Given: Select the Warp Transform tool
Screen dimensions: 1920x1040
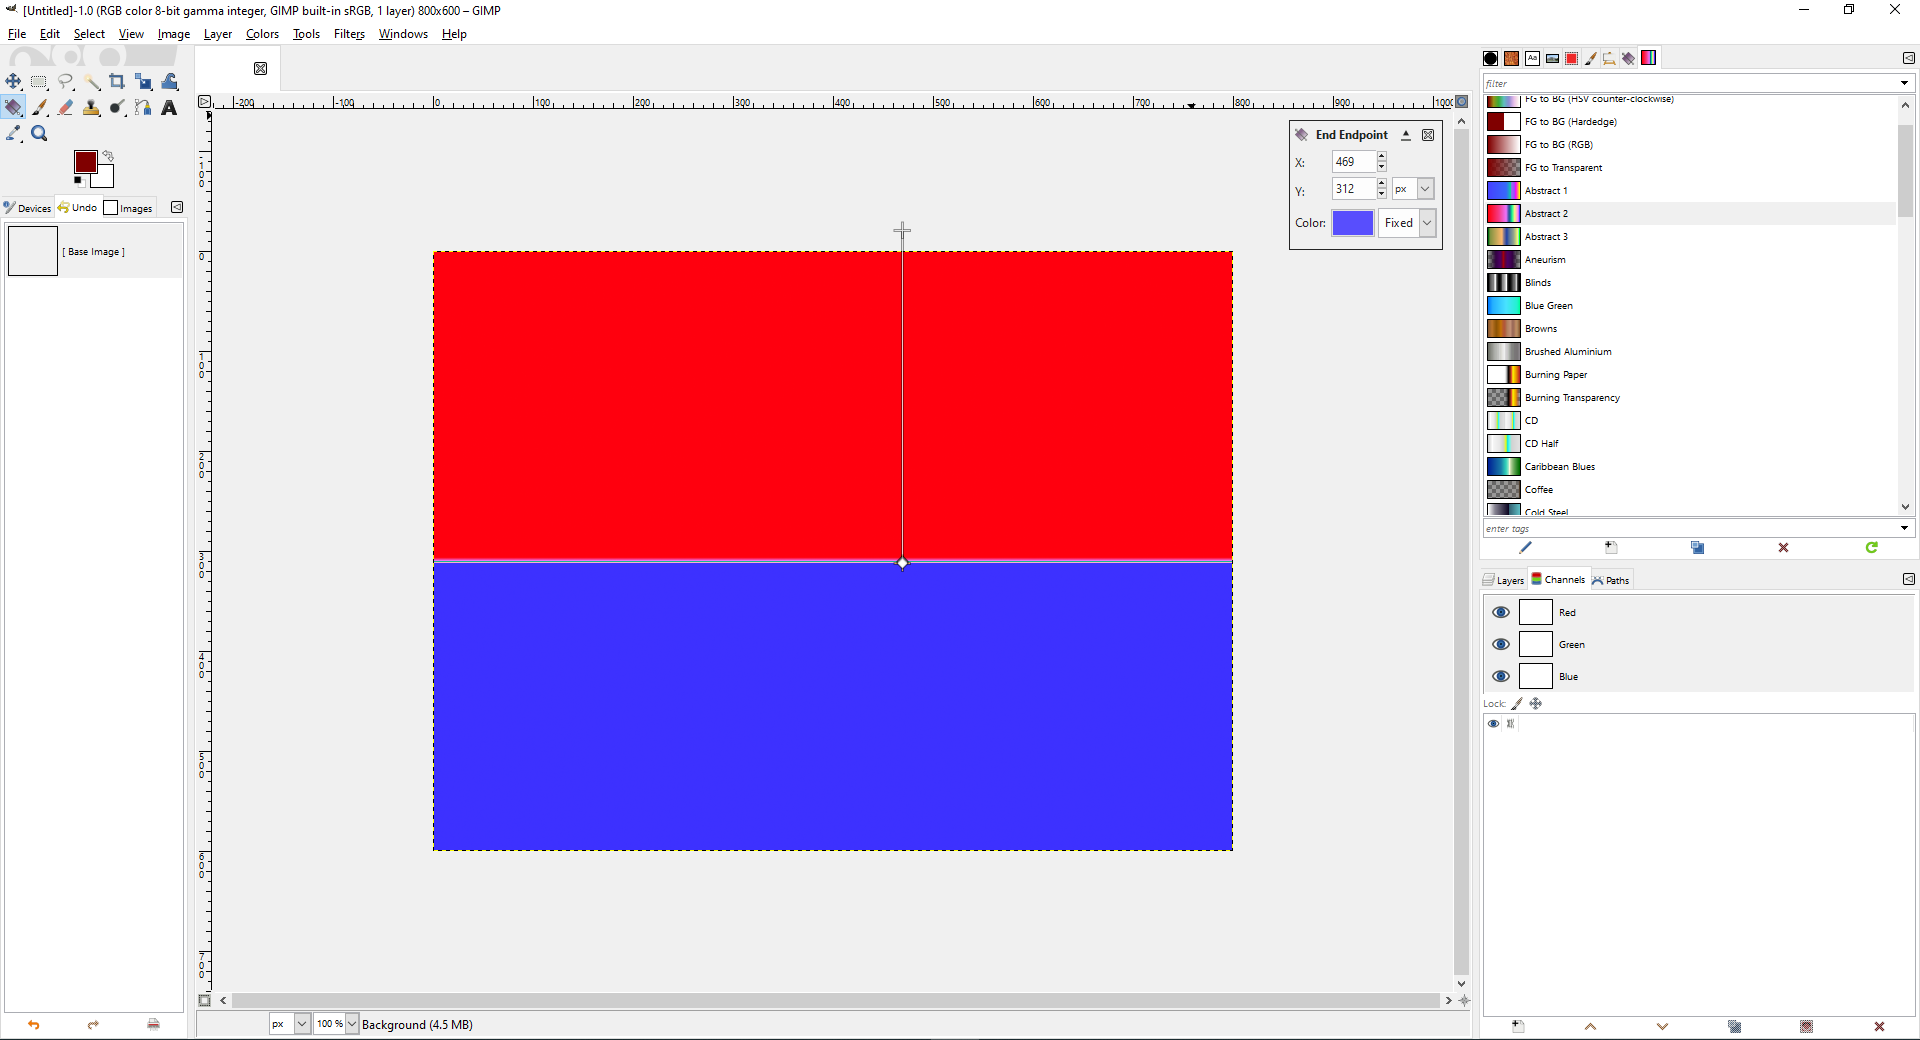Looking at the screenshot, I should 169,81.
